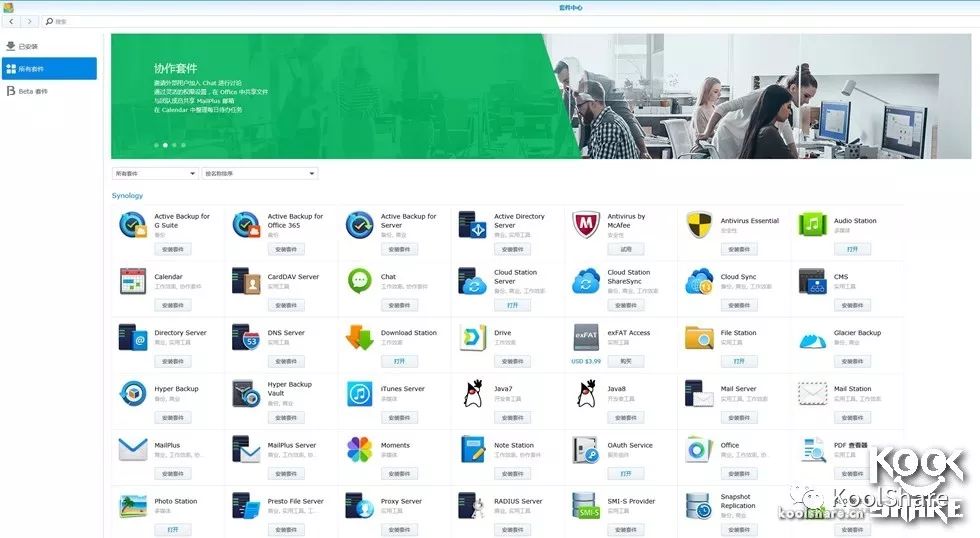980x538 pixels.
Task: Click the Moments pinwheel icon
Action: [x=359, y=450]
